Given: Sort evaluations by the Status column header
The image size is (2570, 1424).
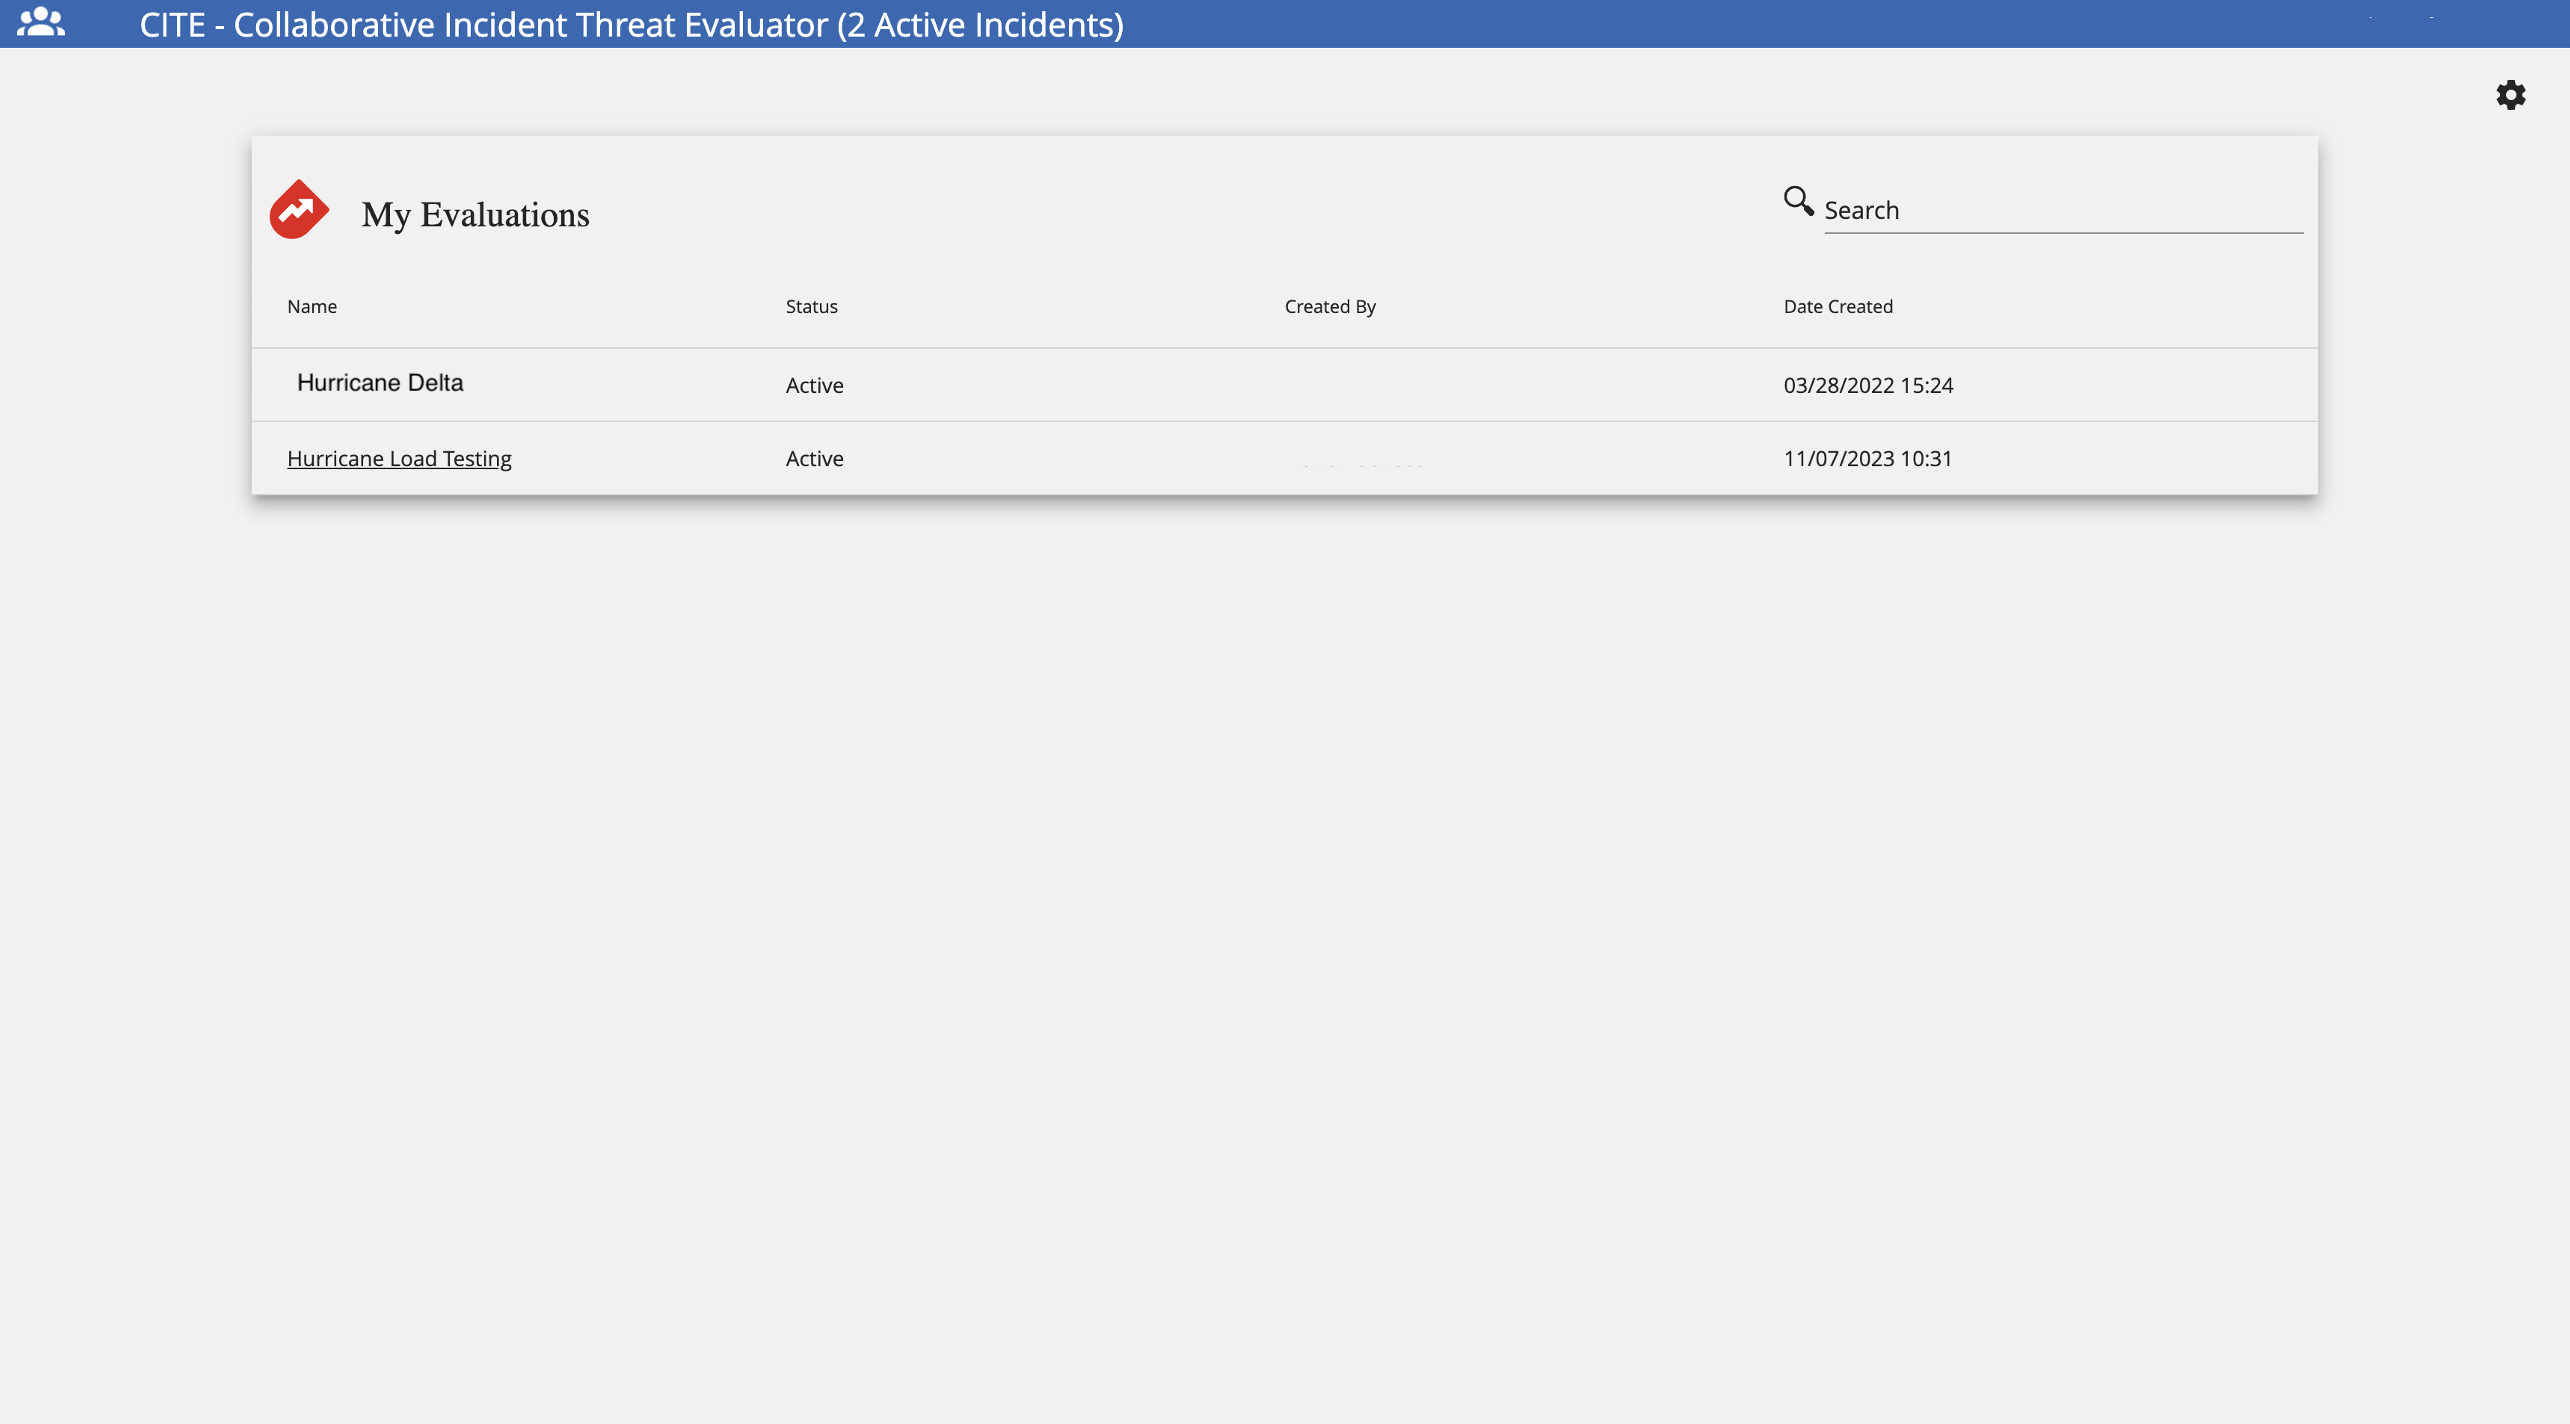Looking at the screenshot, I should [811, 307].
